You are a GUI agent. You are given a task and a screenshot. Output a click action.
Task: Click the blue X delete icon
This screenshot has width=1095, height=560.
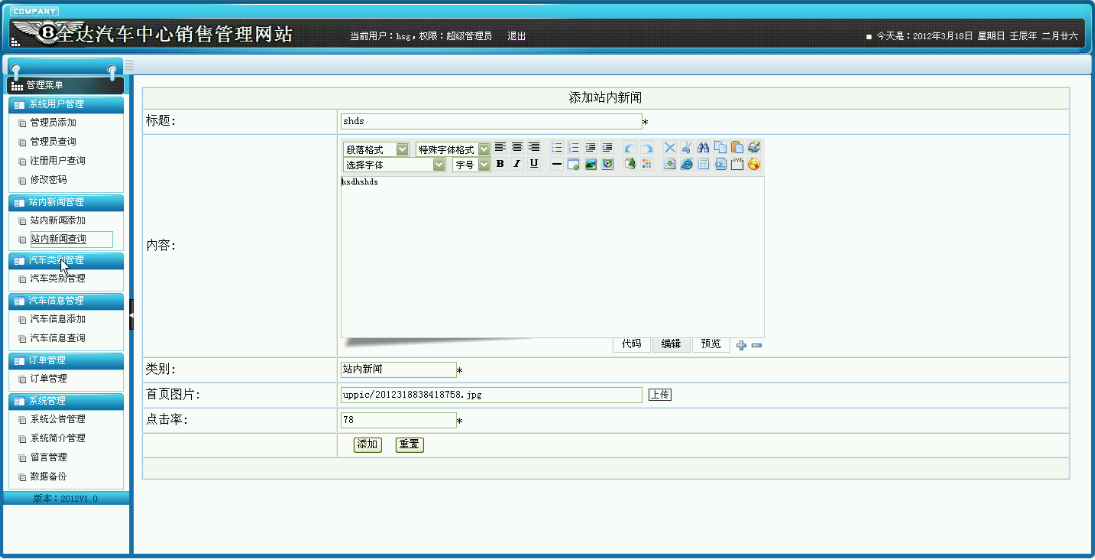[670, 147]
